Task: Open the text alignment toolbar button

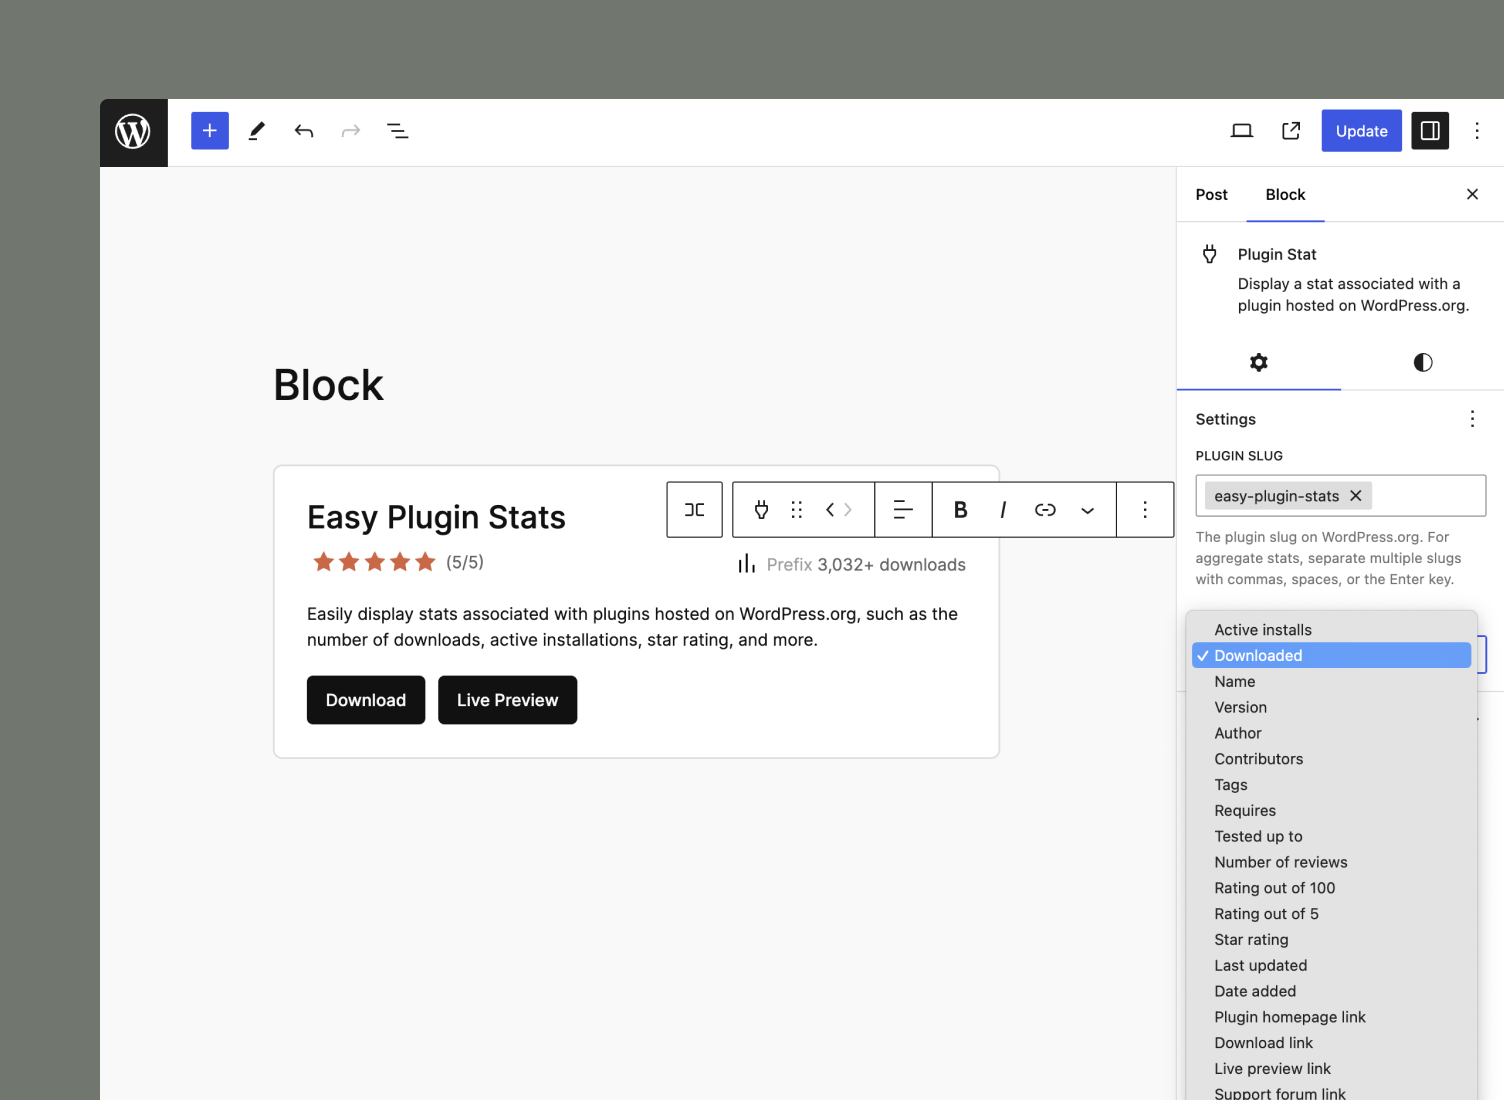Action: click(903, 510)
